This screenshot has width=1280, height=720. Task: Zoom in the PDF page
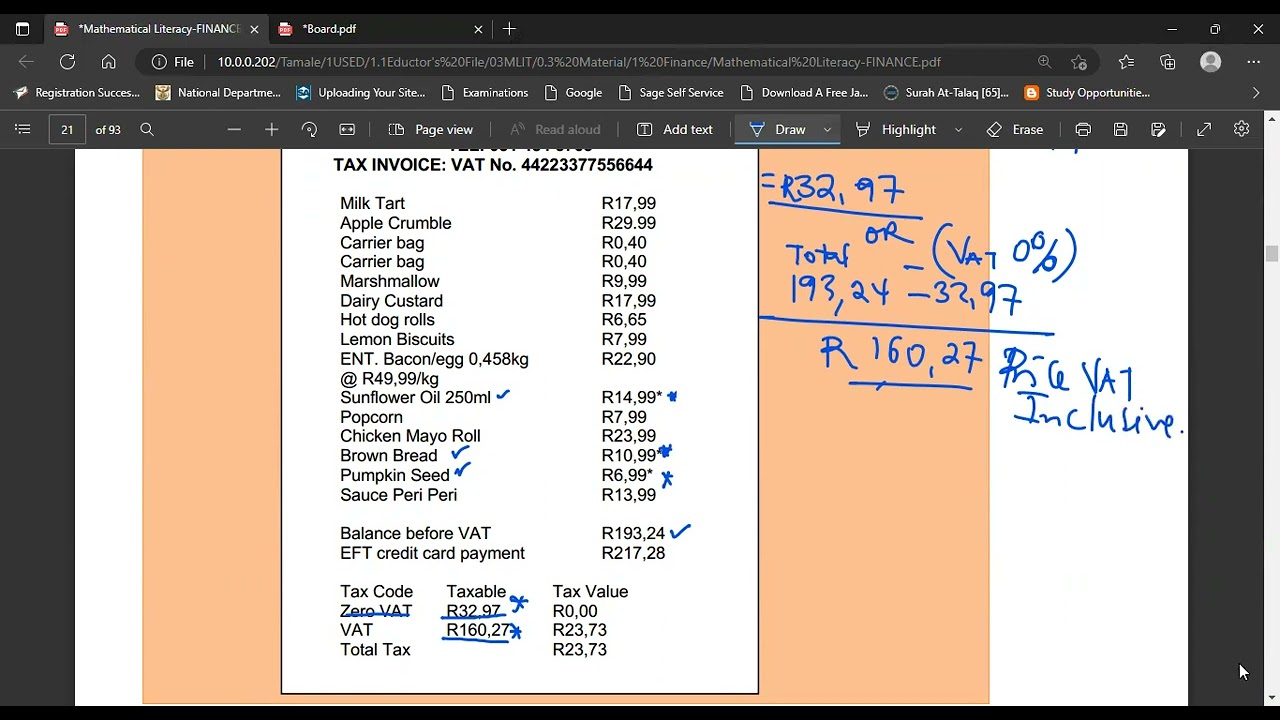click(x=271, y=129)
